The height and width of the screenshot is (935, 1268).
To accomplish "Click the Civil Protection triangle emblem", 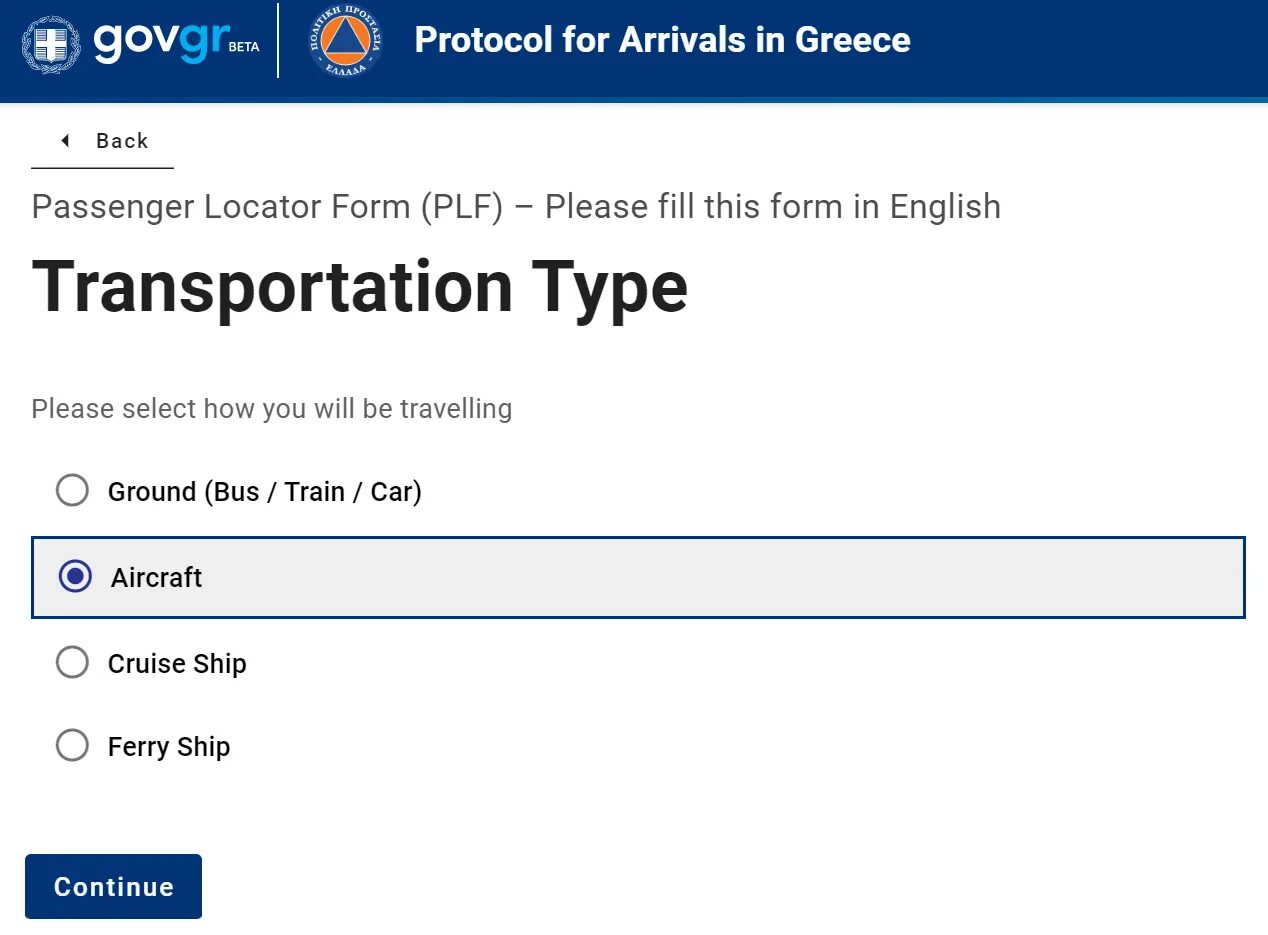I will point(345,40).
